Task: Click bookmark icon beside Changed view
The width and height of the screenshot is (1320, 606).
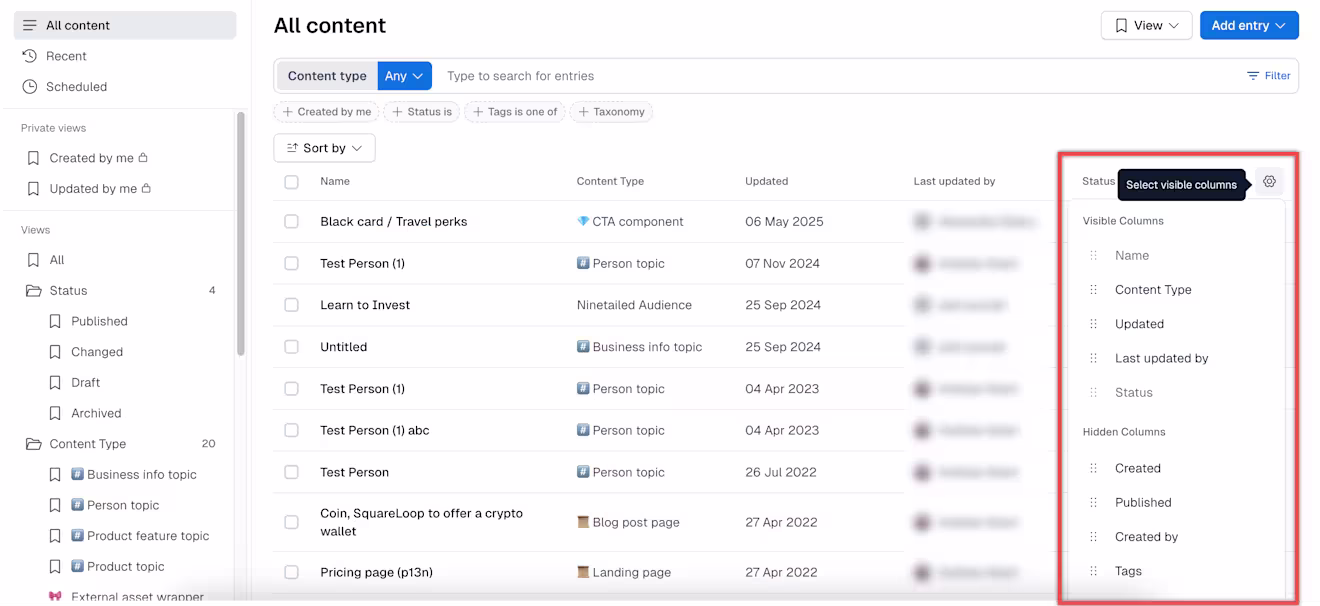Action: coord(55,352)
